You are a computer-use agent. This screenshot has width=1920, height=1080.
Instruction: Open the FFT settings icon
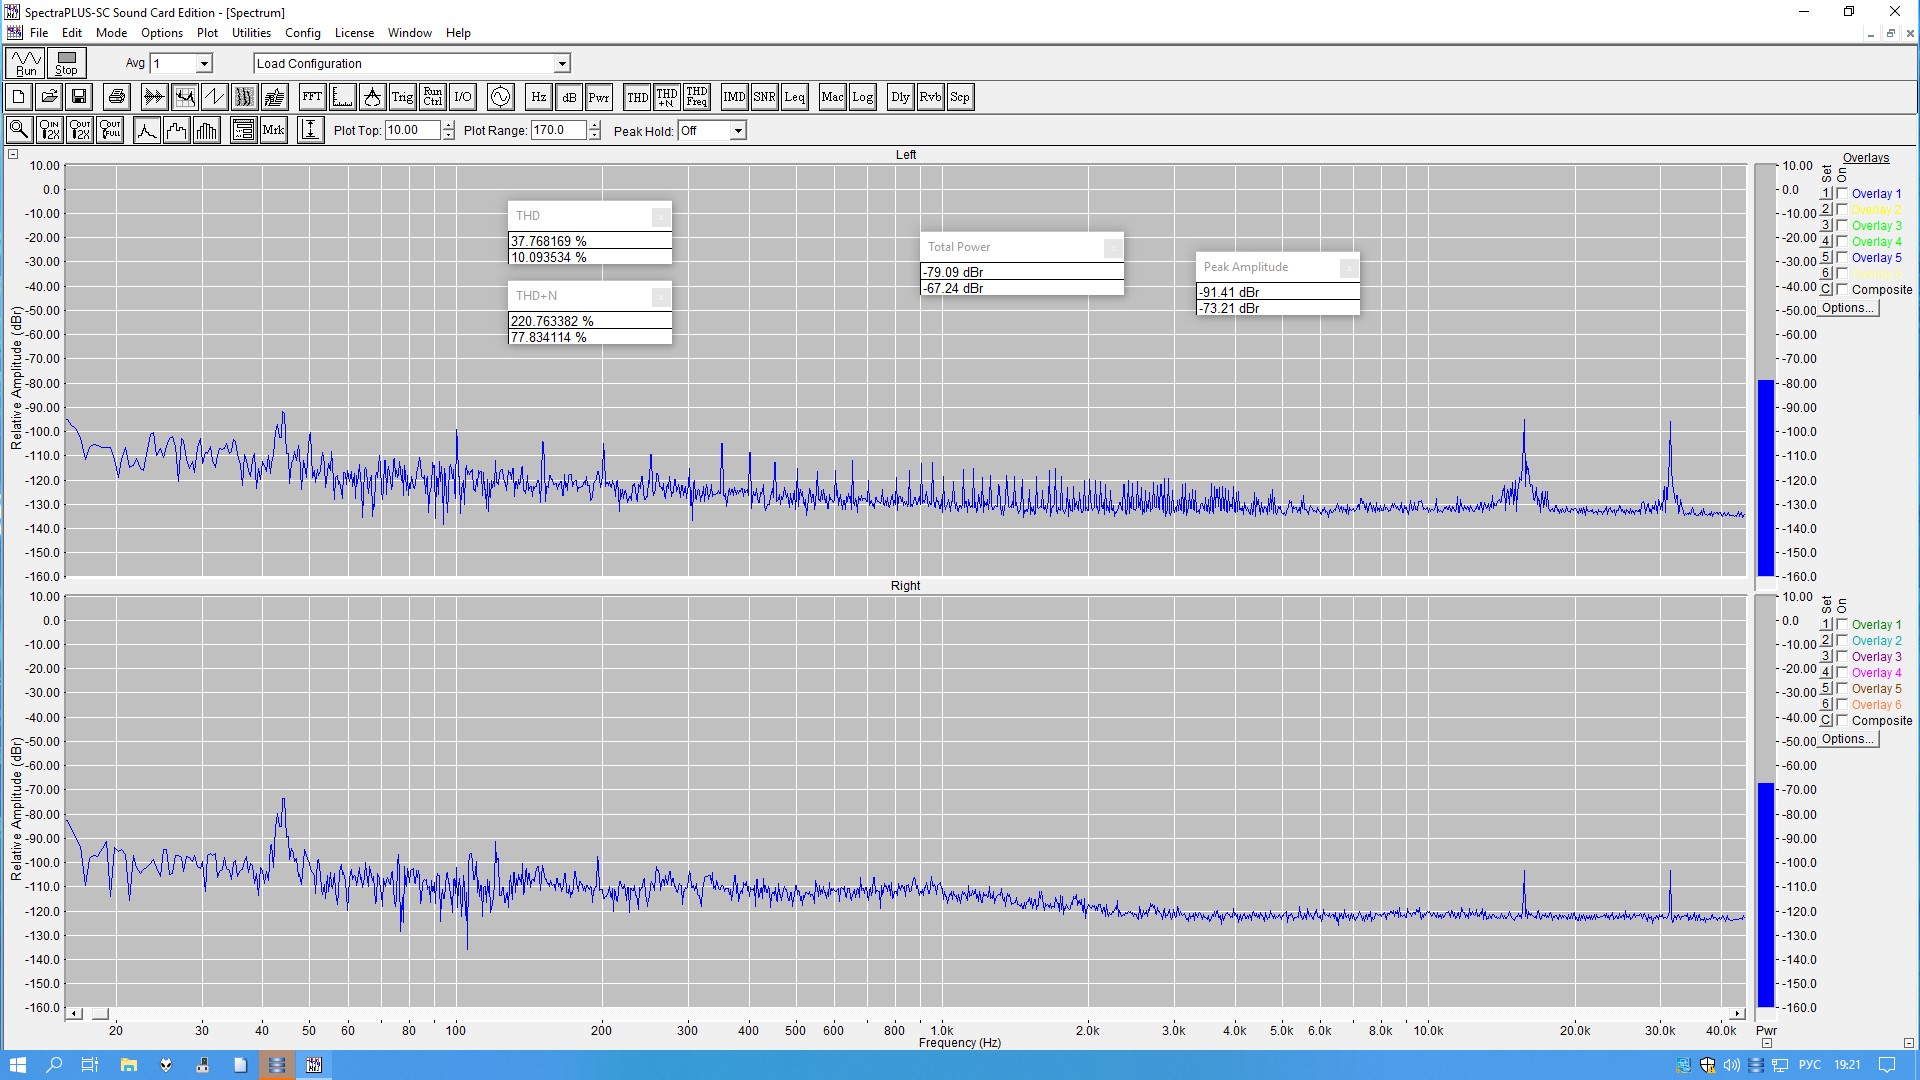pos(312,97)
